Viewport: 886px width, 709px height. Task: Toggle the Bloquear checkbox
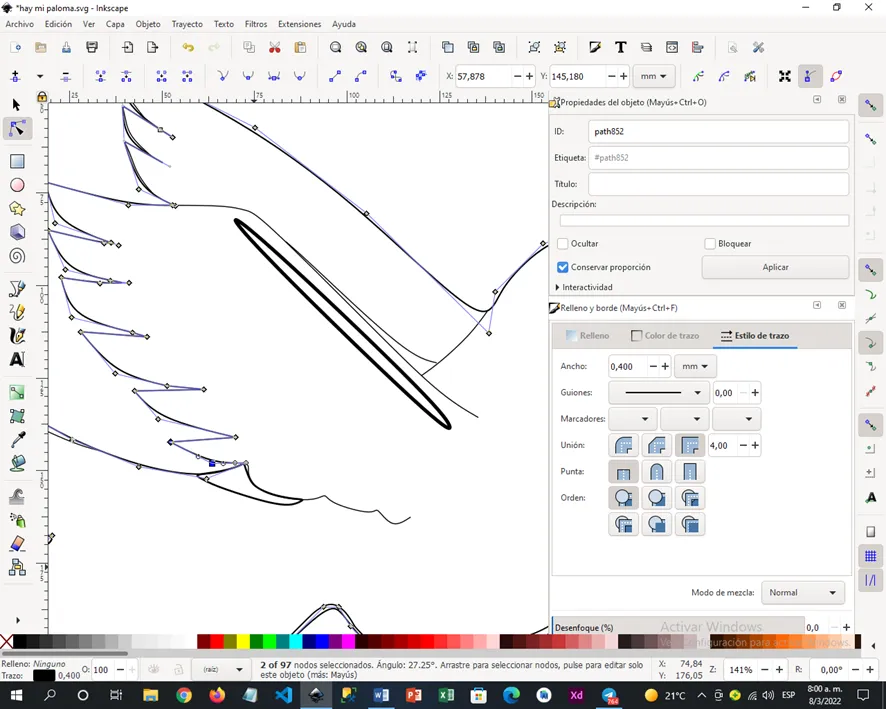tap(710, 243)
